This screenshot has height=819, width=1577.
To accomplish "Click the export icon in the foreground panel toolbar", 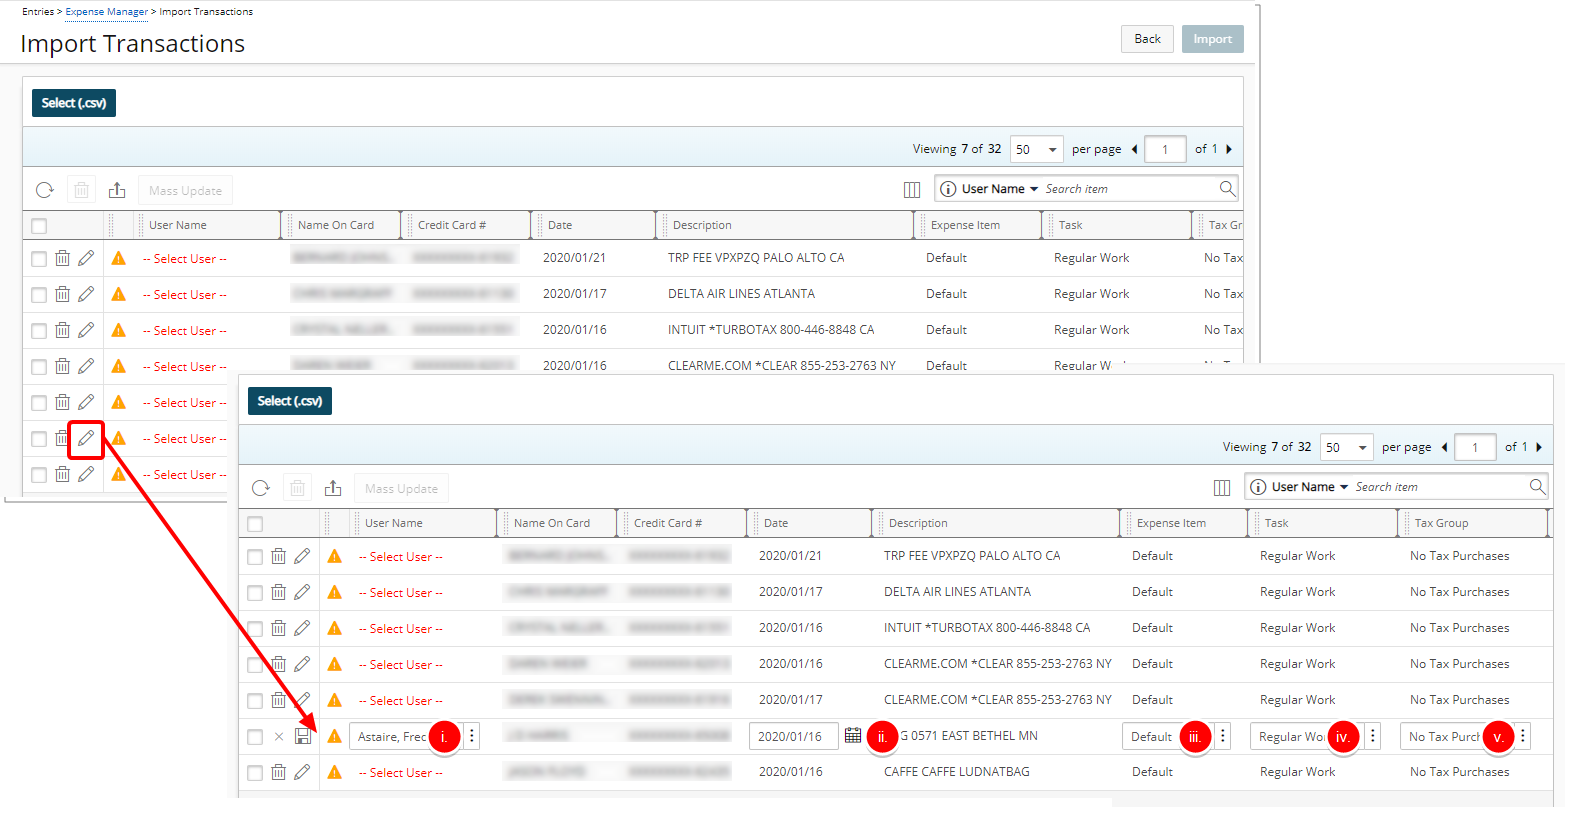I will (x=333, y=488).
